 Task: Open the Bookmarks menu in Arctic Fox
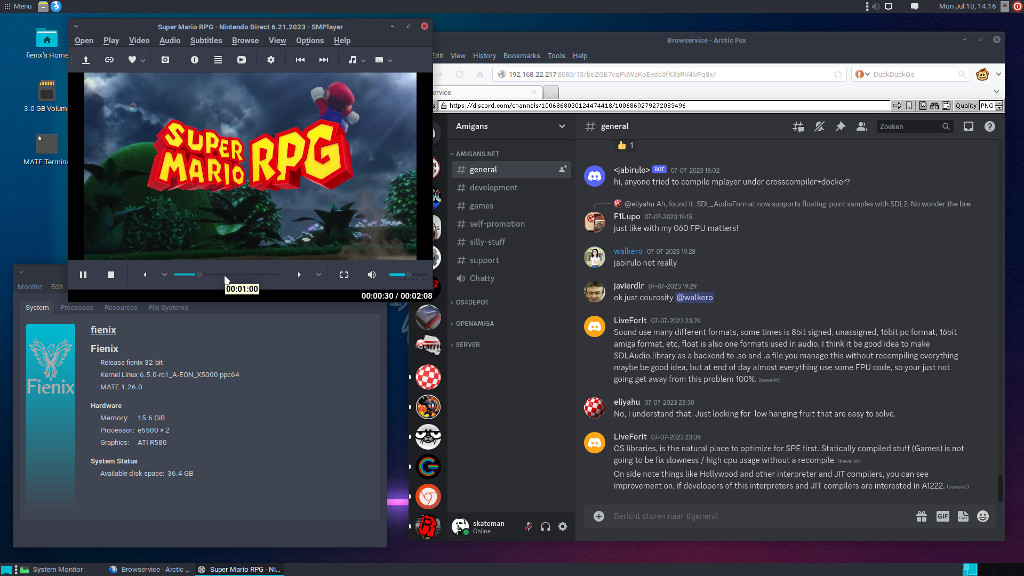pyautogui.click(x=521, y=56)
